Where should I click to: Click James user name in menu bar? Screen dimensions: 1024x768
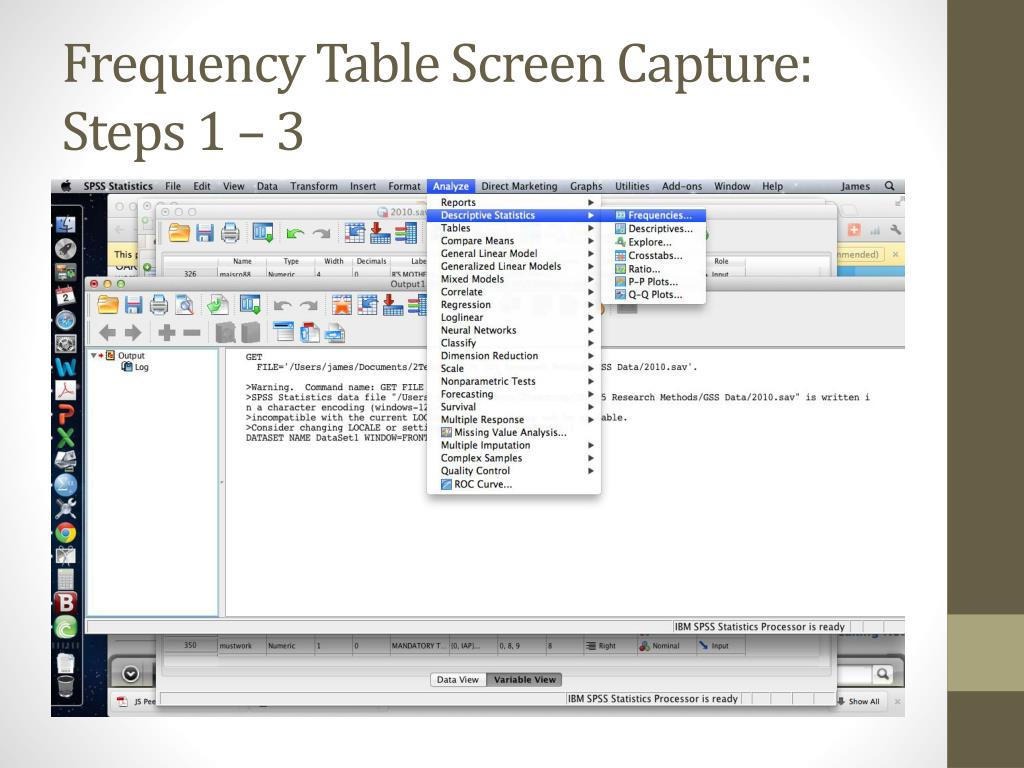pyautogui.click(x=855, y=186)
